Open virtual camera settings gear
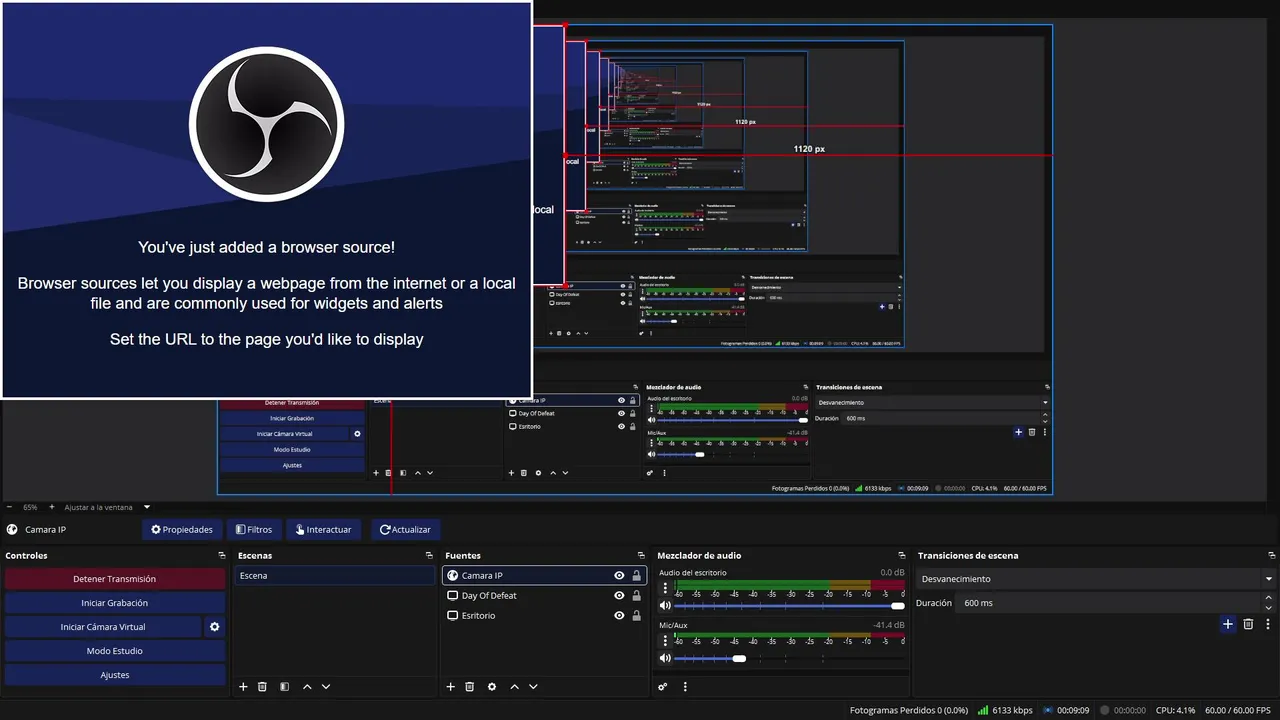This screenshot has width=1280, height=720. pyautogui.click(x=214, y=627)
